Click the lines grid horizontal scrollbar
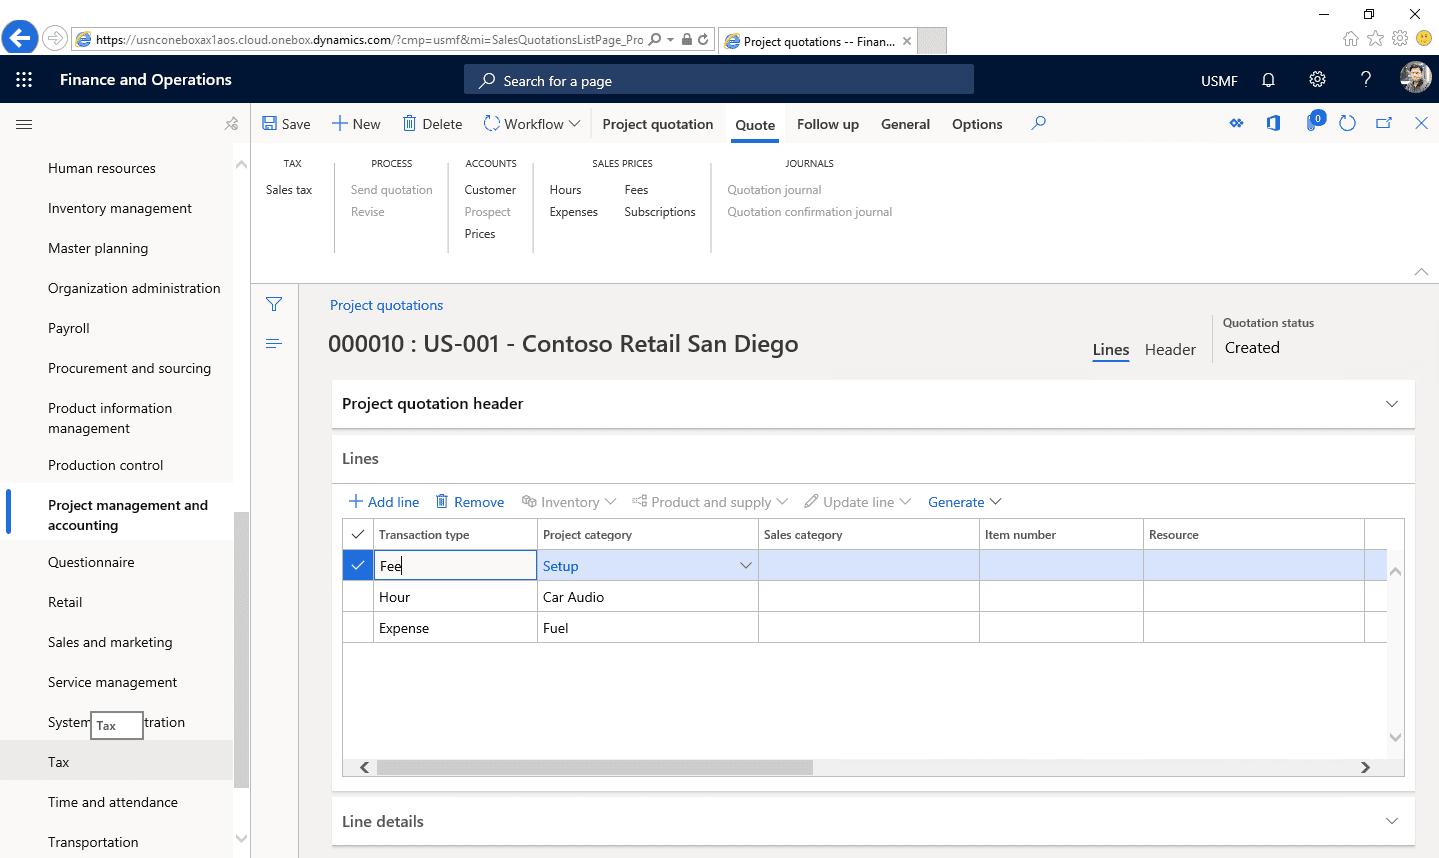The image size is (1439, 858). tap(595, 768)
